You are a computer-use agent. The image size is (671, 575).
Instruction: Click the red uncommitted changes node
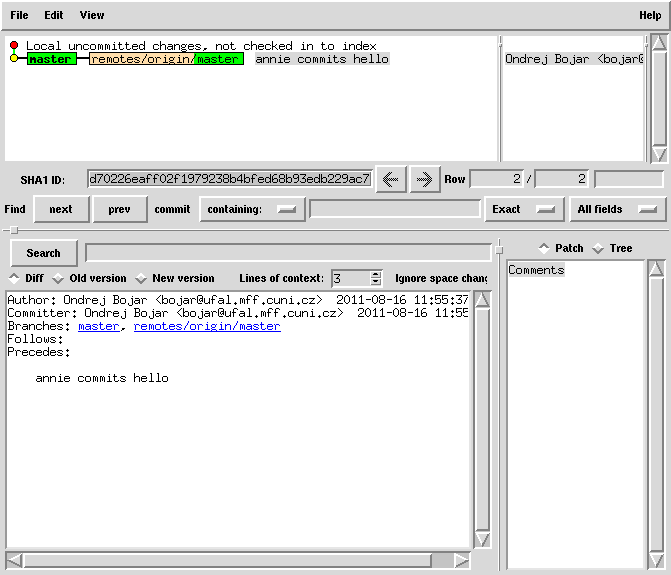point(14,46)
